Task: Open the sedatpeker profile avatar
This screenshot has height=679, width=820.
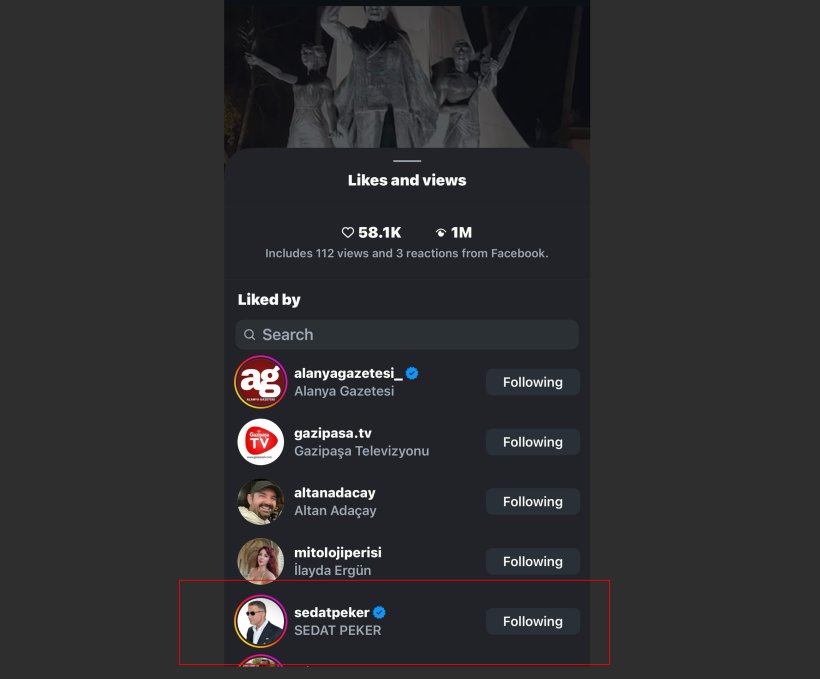Action: (260, 621)
